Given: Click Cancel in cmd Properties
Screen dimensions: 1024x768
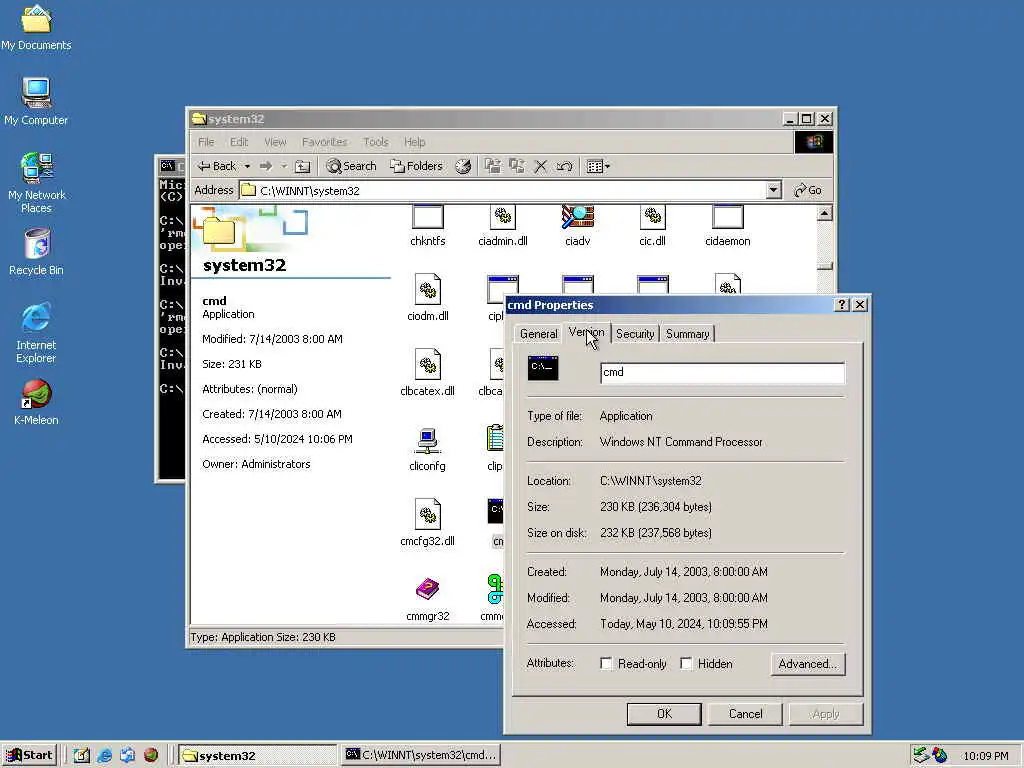Looking at the screenshot, I should pos(745,714).
